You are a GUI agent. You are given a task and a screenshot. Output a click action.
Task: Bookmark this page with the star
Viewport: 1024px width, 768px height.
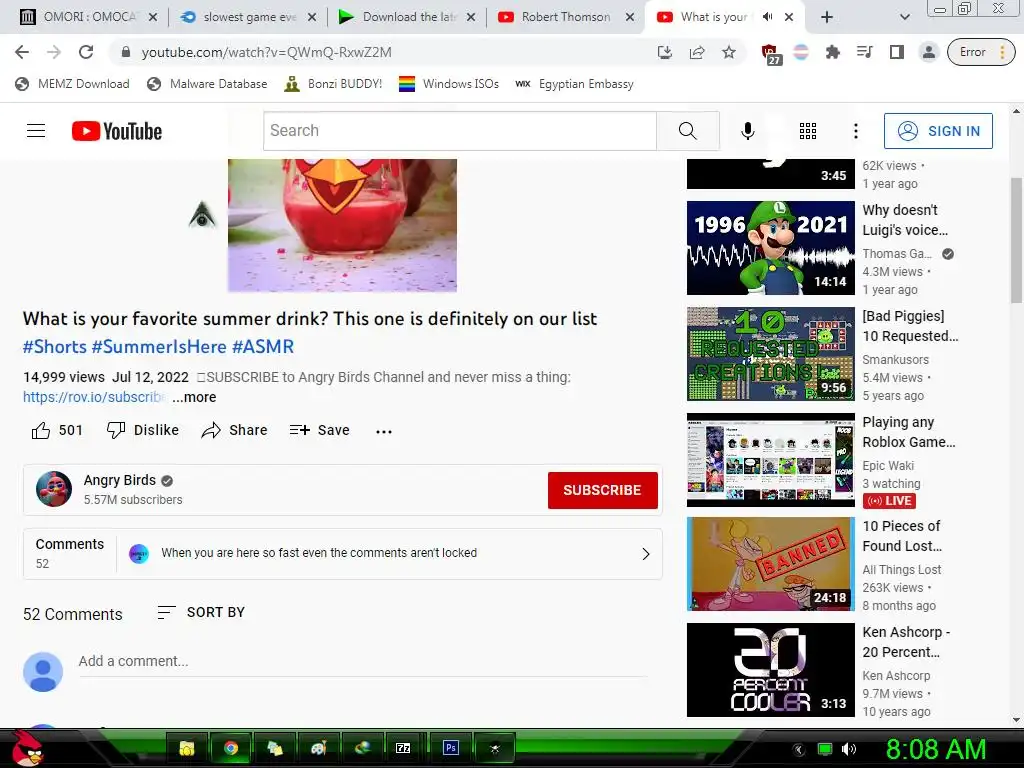click(x=729, y=52)
